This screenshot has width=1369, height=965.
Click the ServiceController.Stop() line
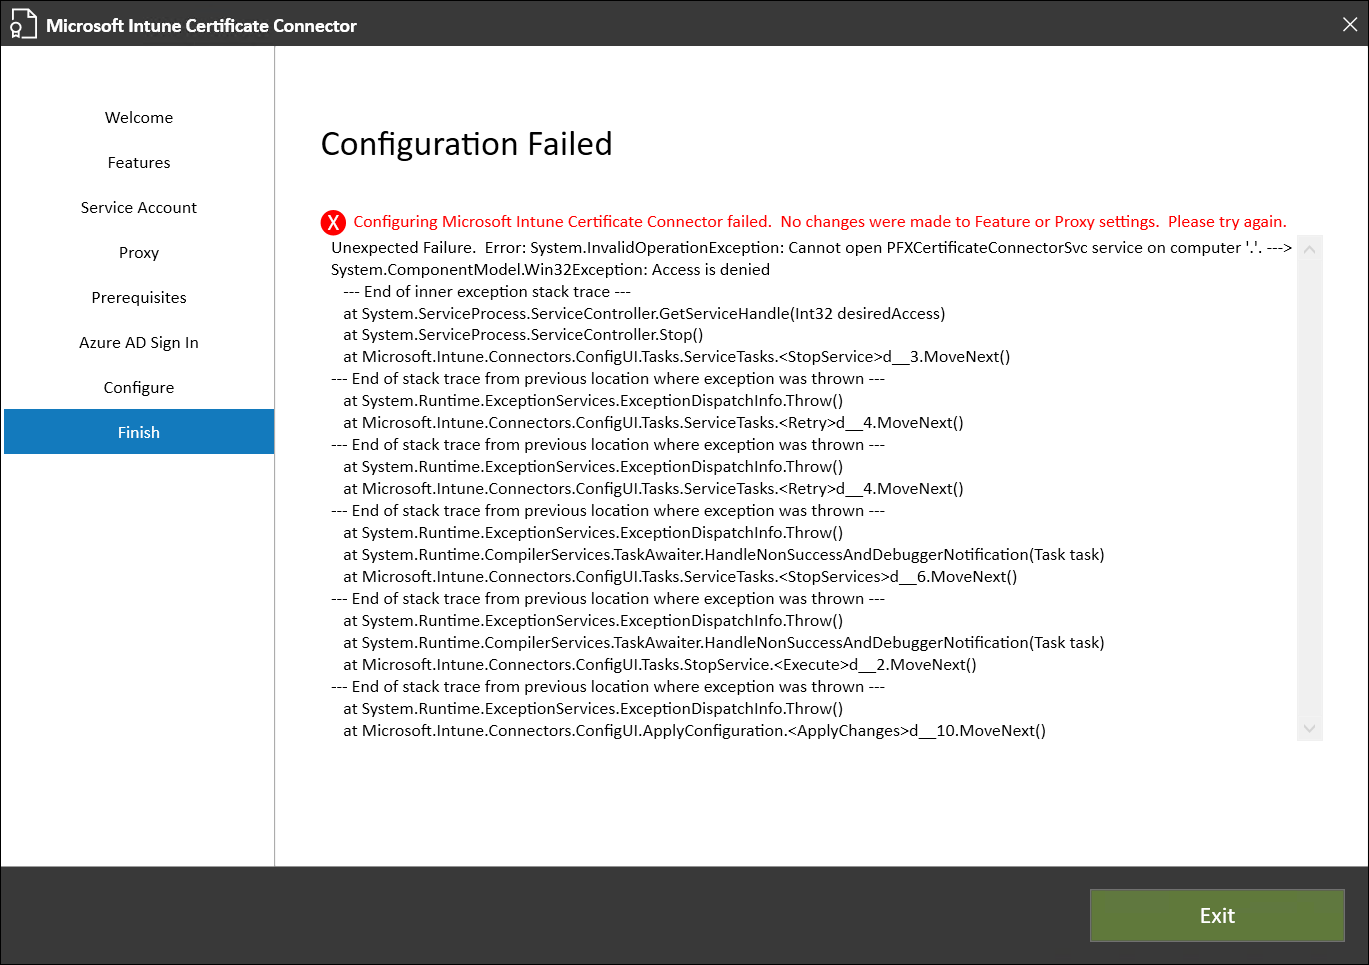(x=523, y=335)
